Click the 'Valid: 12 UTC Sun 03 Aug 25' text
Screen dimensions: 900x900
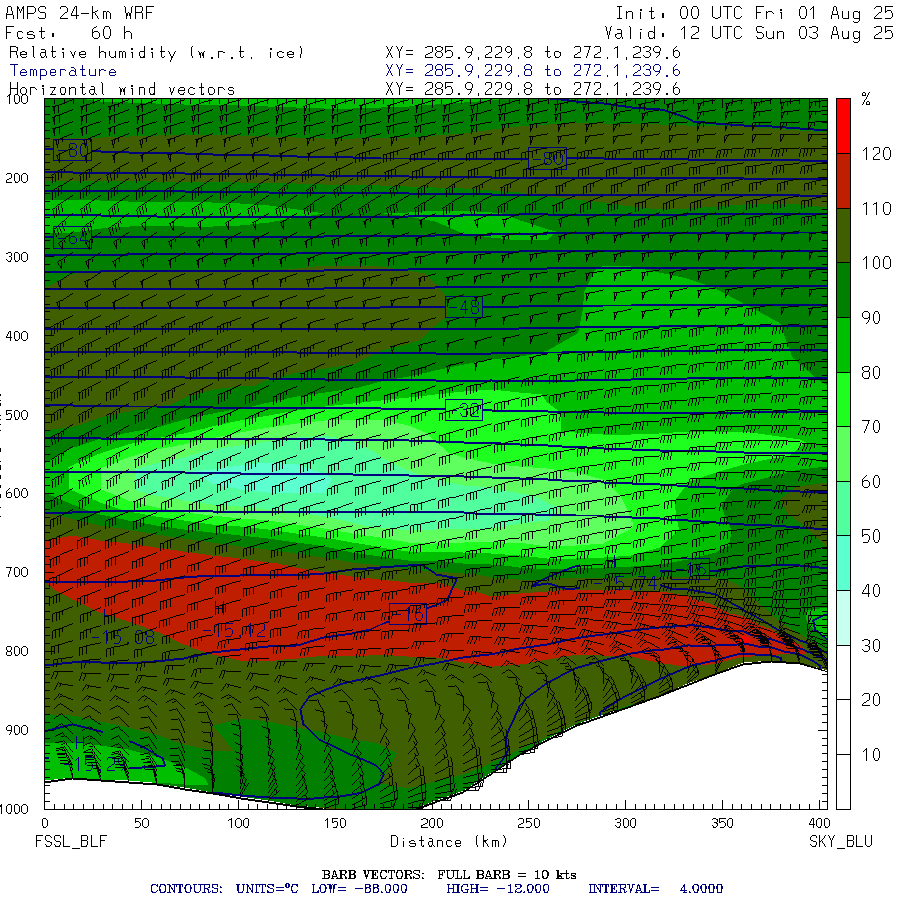click(749, 33)
